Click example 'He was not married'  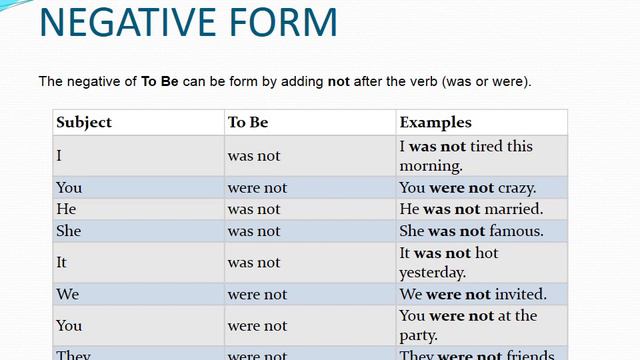point(471,209)
